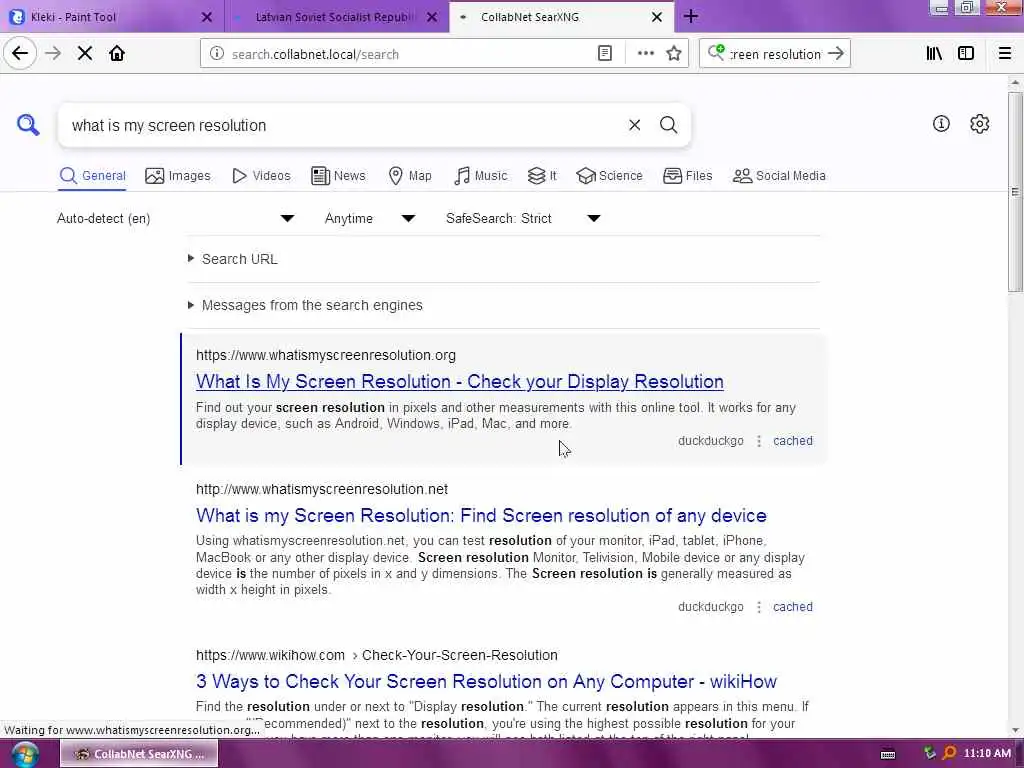Open the SafeSearch: Strict dropdown
The image size is (1024, 768).
point(523,218)
